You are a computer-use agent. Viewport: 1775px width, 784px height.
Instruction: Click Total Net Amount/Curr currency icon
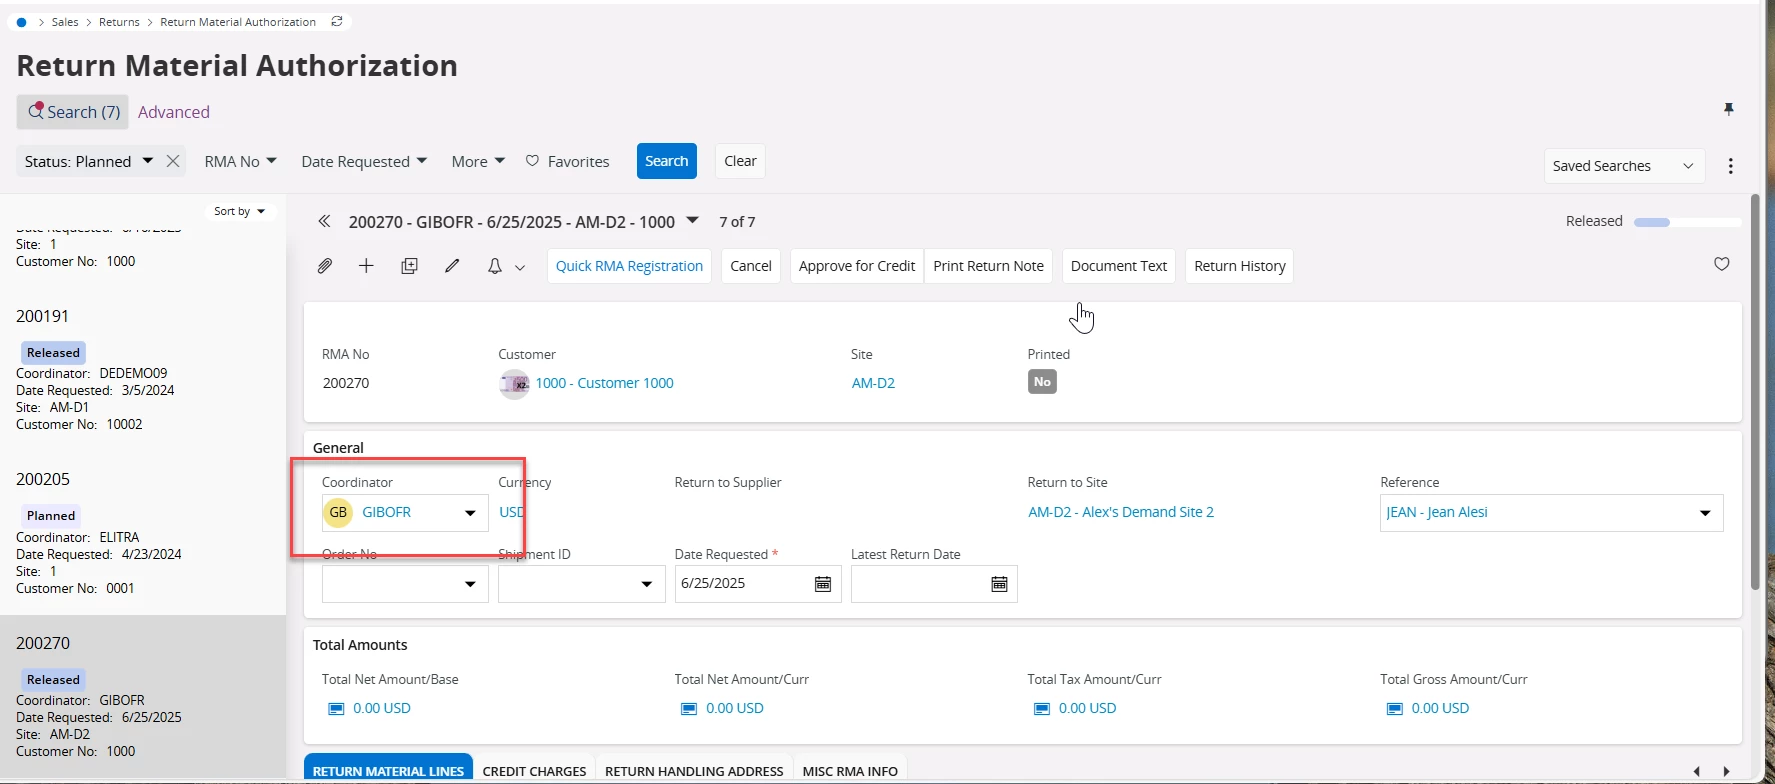(689, 708)
